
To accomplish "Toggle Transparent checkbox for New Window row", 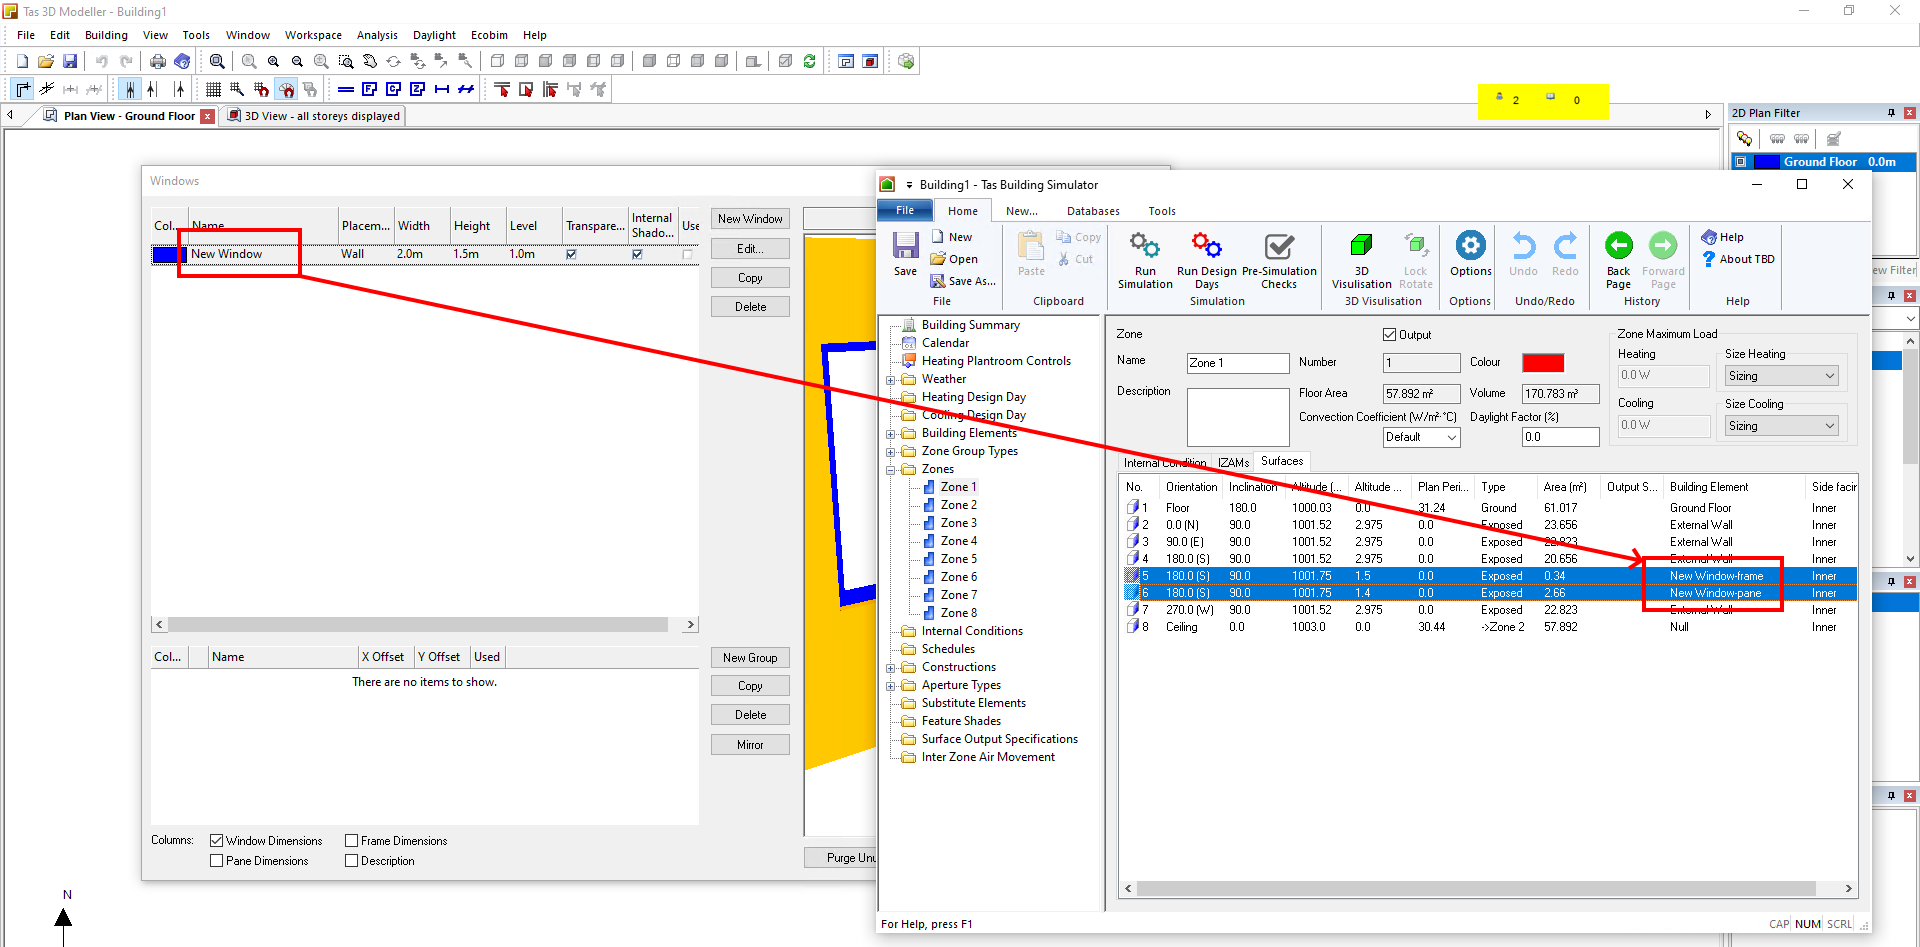I will 571,254.
